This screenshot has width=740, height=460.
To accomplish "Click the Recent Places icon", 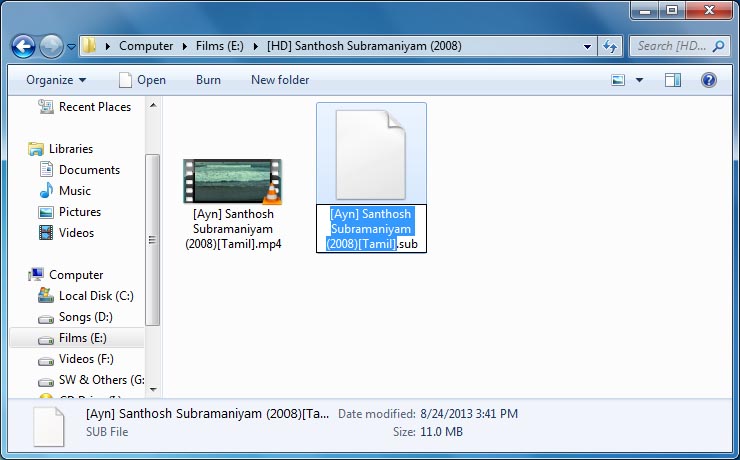I will (46, 107).
